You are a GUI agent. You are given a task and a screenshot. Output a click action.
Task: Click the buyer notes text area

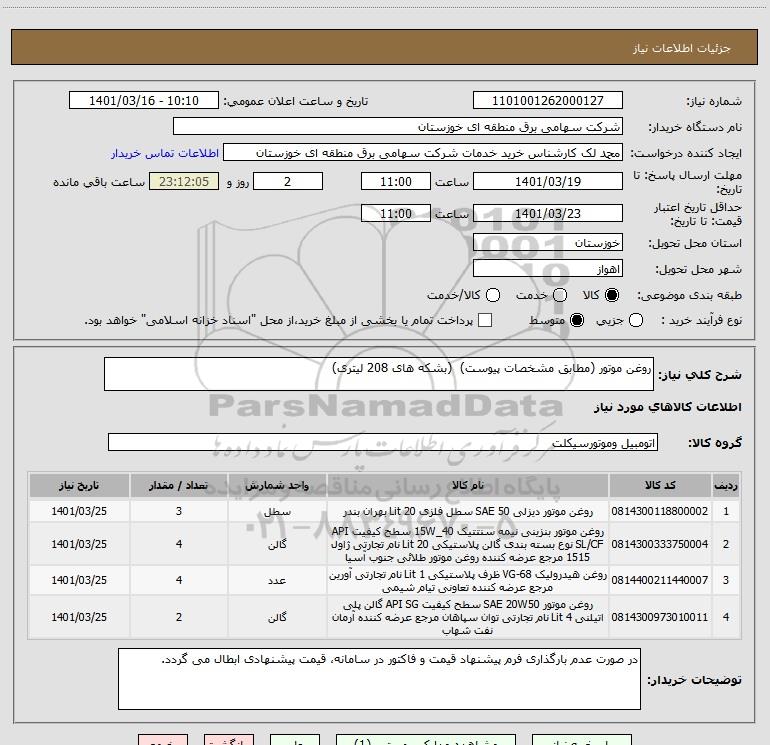(x=379, y=679)
